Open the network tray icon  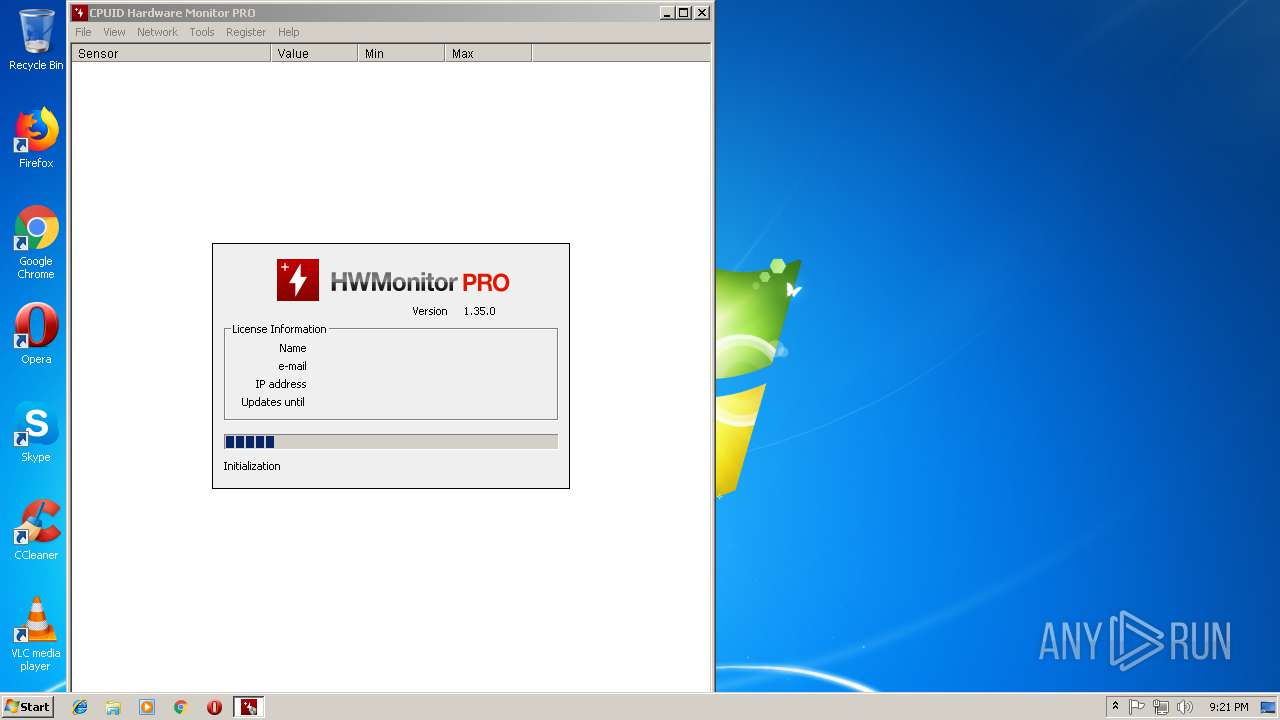(x=1161, y=707)
